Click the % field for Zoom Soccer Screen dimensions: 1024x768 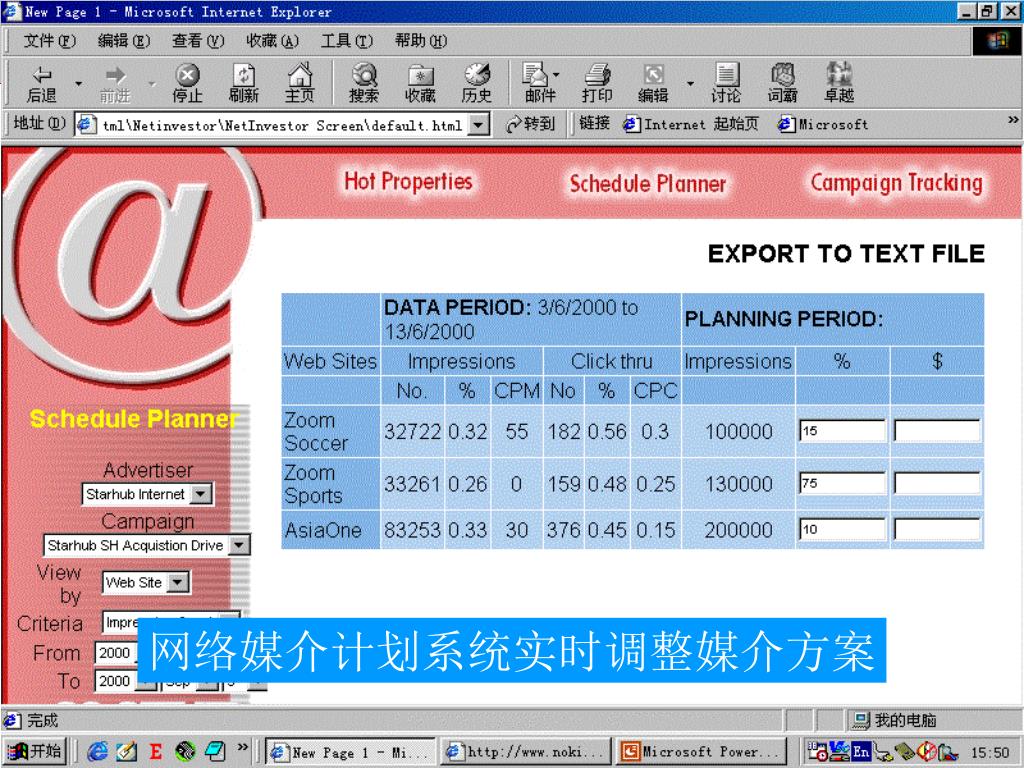(842, 430)
